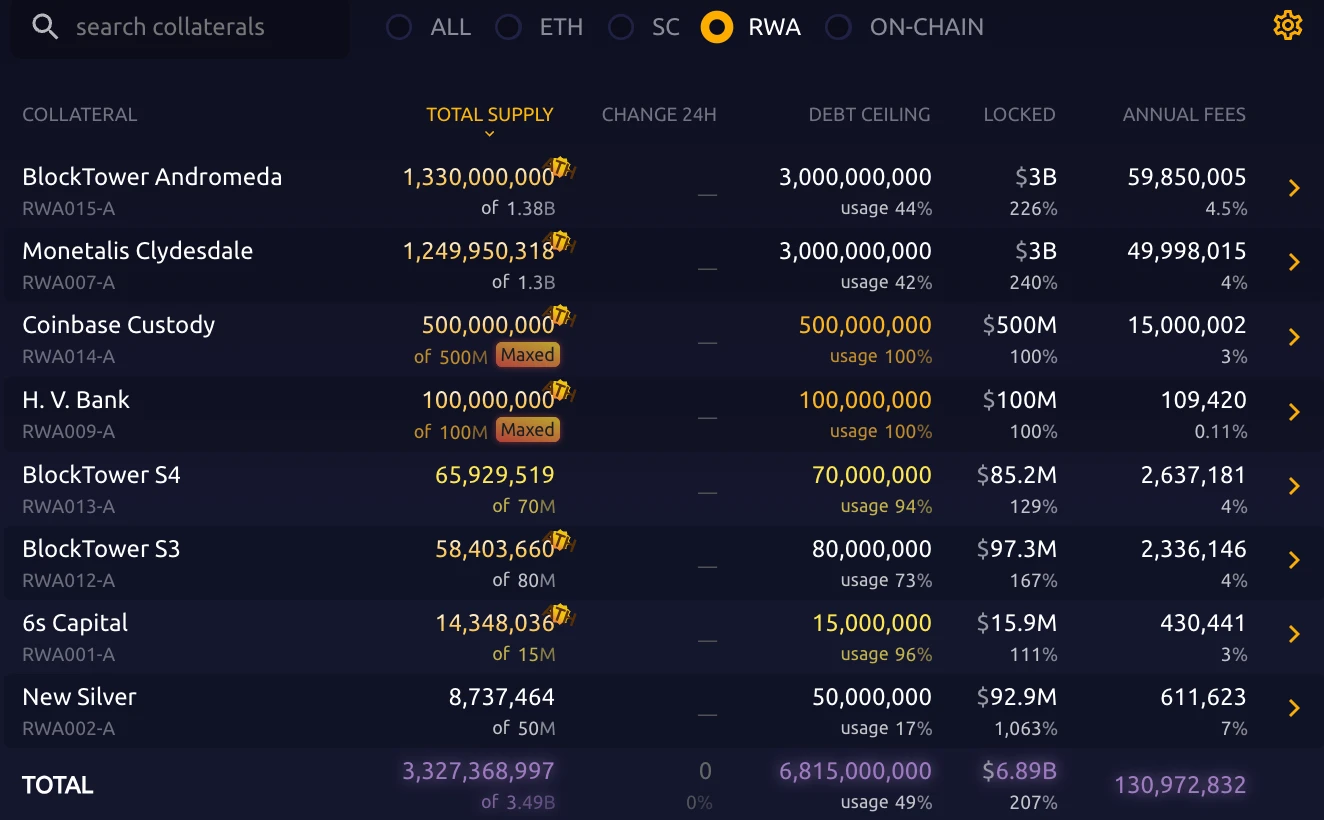Viewport: 1324px width, 820px height.
Task: Expand the BlockTower Andromeda row
Action: click(x=1295, y=188)
